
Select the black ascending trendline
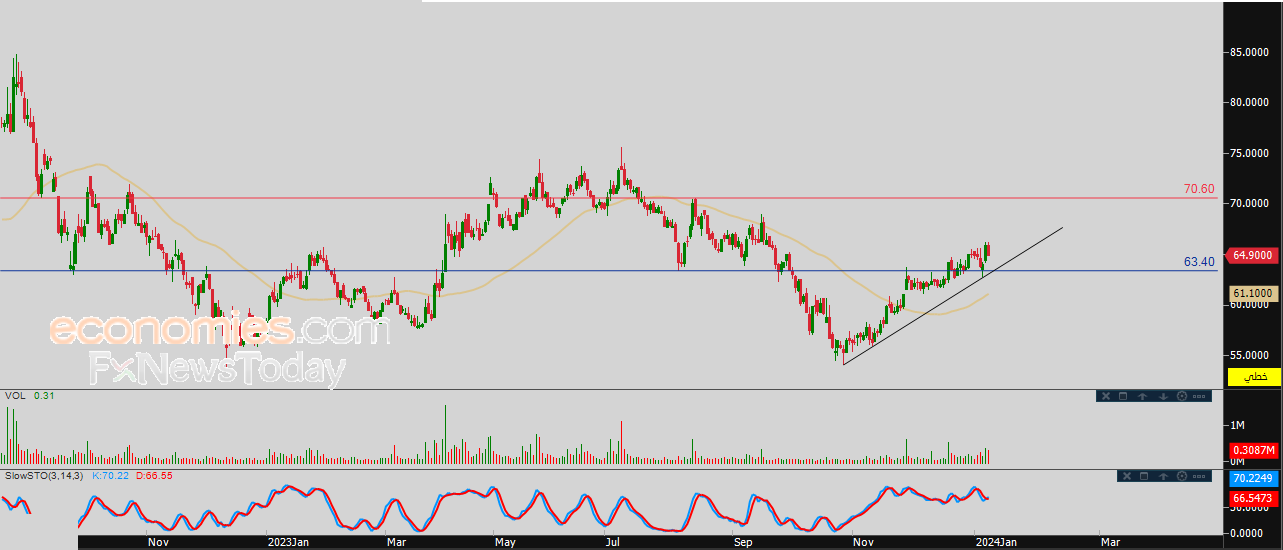[x=952, y=296]
